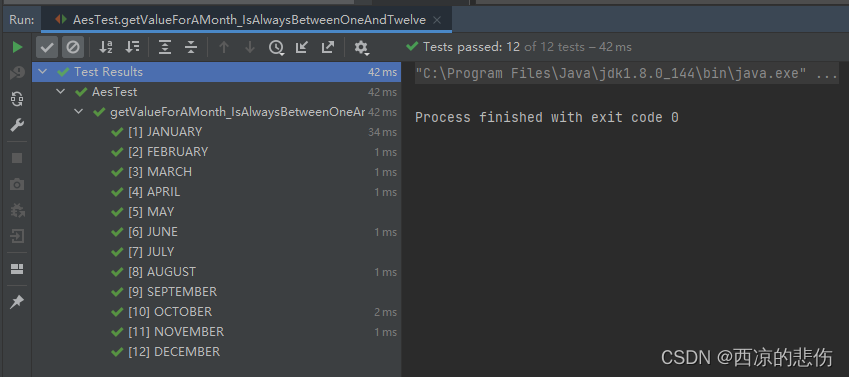Select [11] NOVEMBER test result
The width and height of the screenshot is (849, 377).
click(217, 332)
